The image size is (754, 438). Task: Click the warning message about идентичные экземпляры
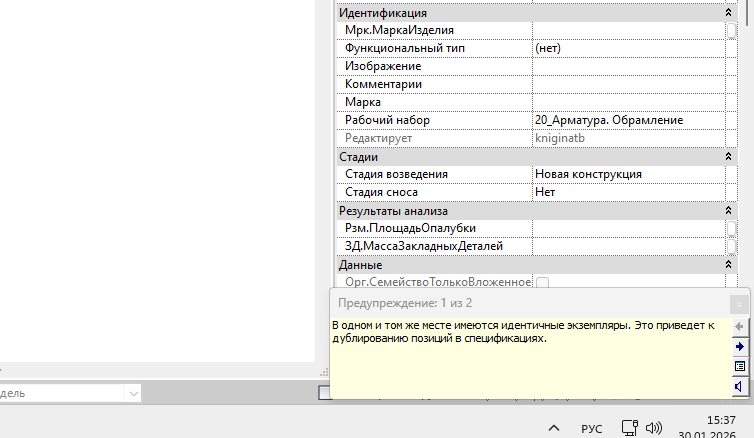click(523, 332)
